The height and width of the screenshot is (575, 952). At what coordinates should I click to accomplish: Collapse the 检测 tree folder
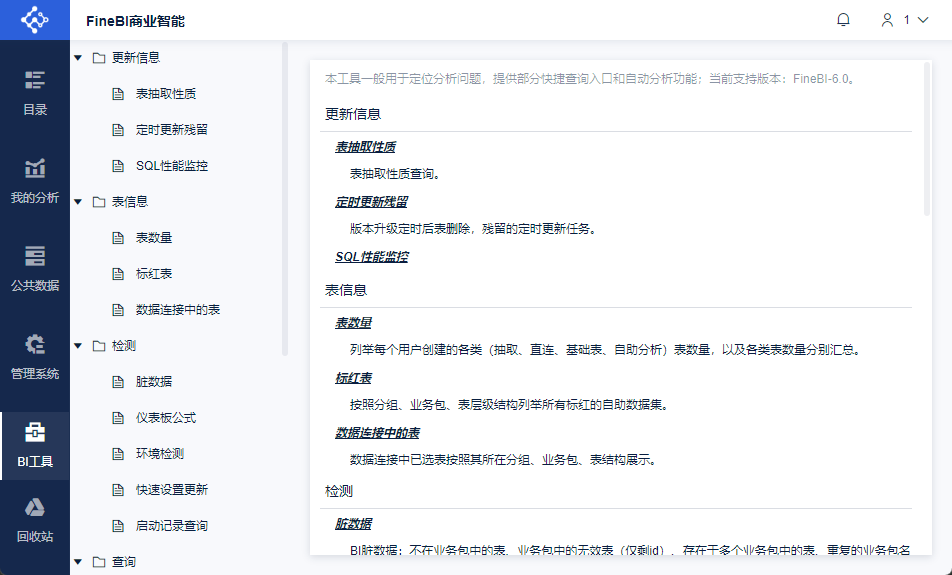tap(78, 345)
